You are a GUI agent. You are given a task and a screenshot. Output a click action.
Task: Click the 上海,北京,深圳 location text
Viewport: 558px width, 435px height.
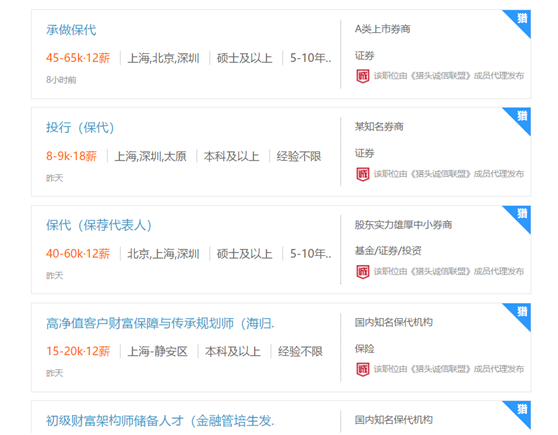163,58
